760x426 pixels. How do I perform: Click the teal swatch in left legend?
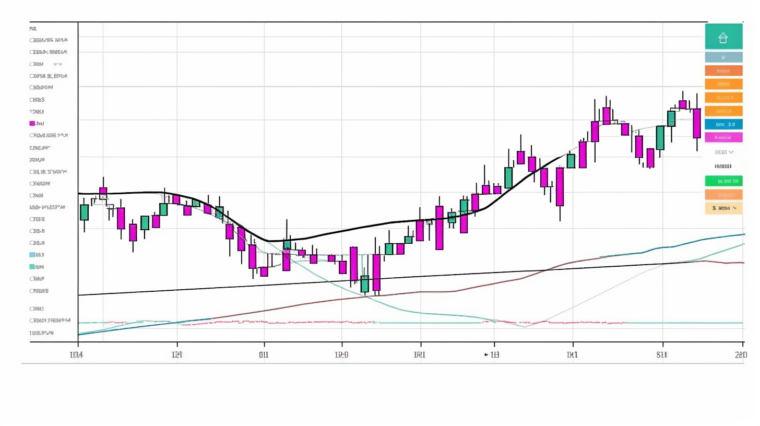pos(33,267)
